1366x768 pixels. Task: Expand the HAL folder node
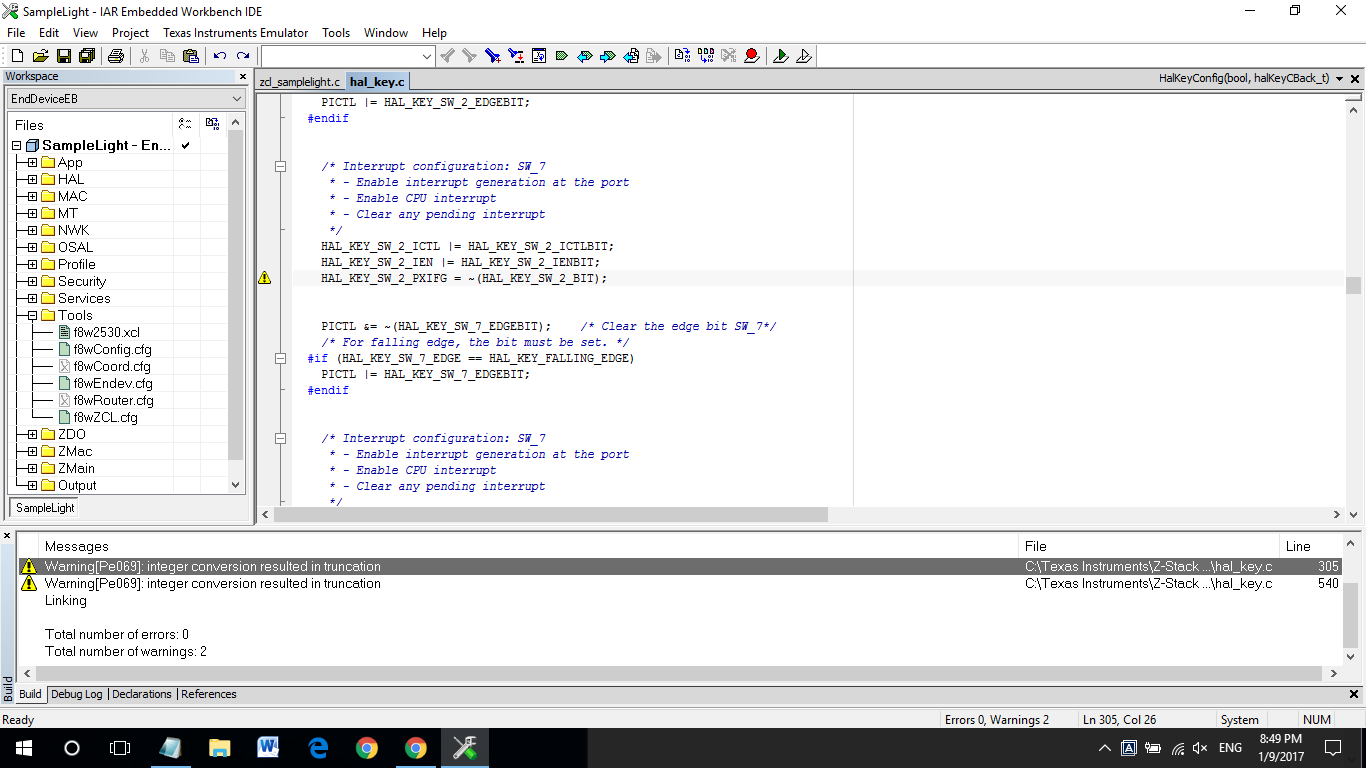[x=32, y=179]
